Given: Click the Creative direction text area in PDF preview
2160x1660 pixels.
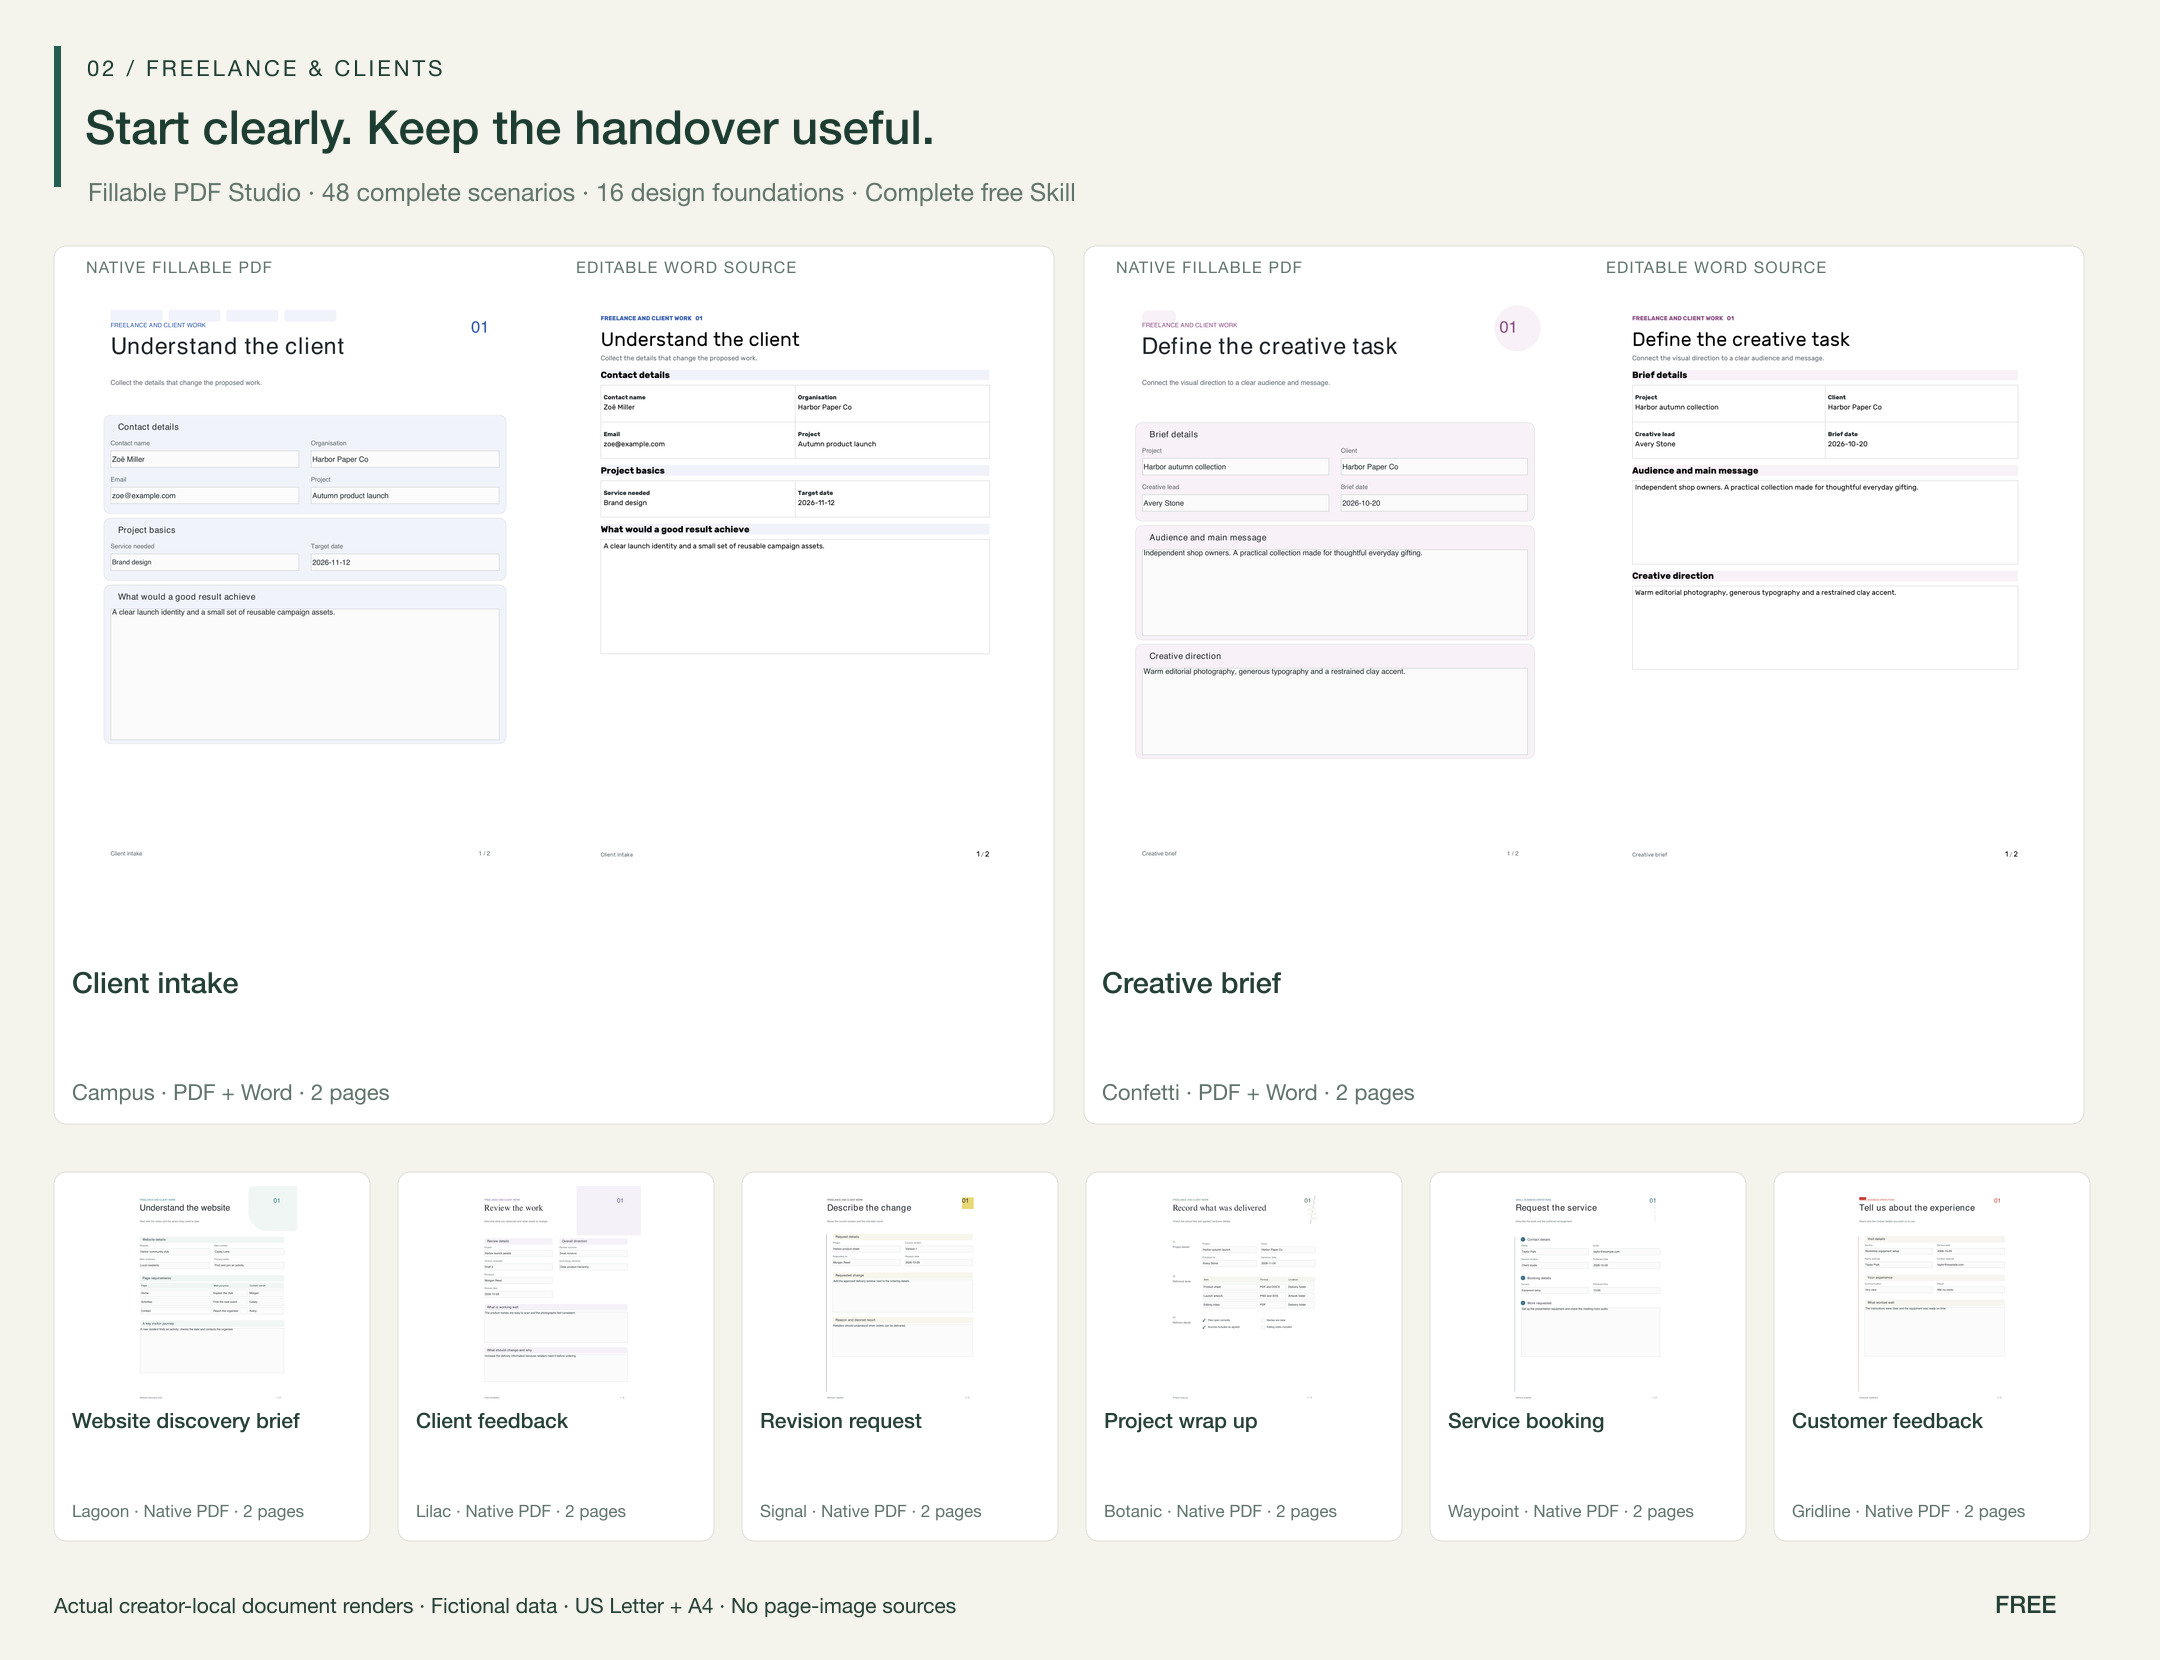Looking at the screenshot, I should pyautogui.click(x=1335, y=711).
